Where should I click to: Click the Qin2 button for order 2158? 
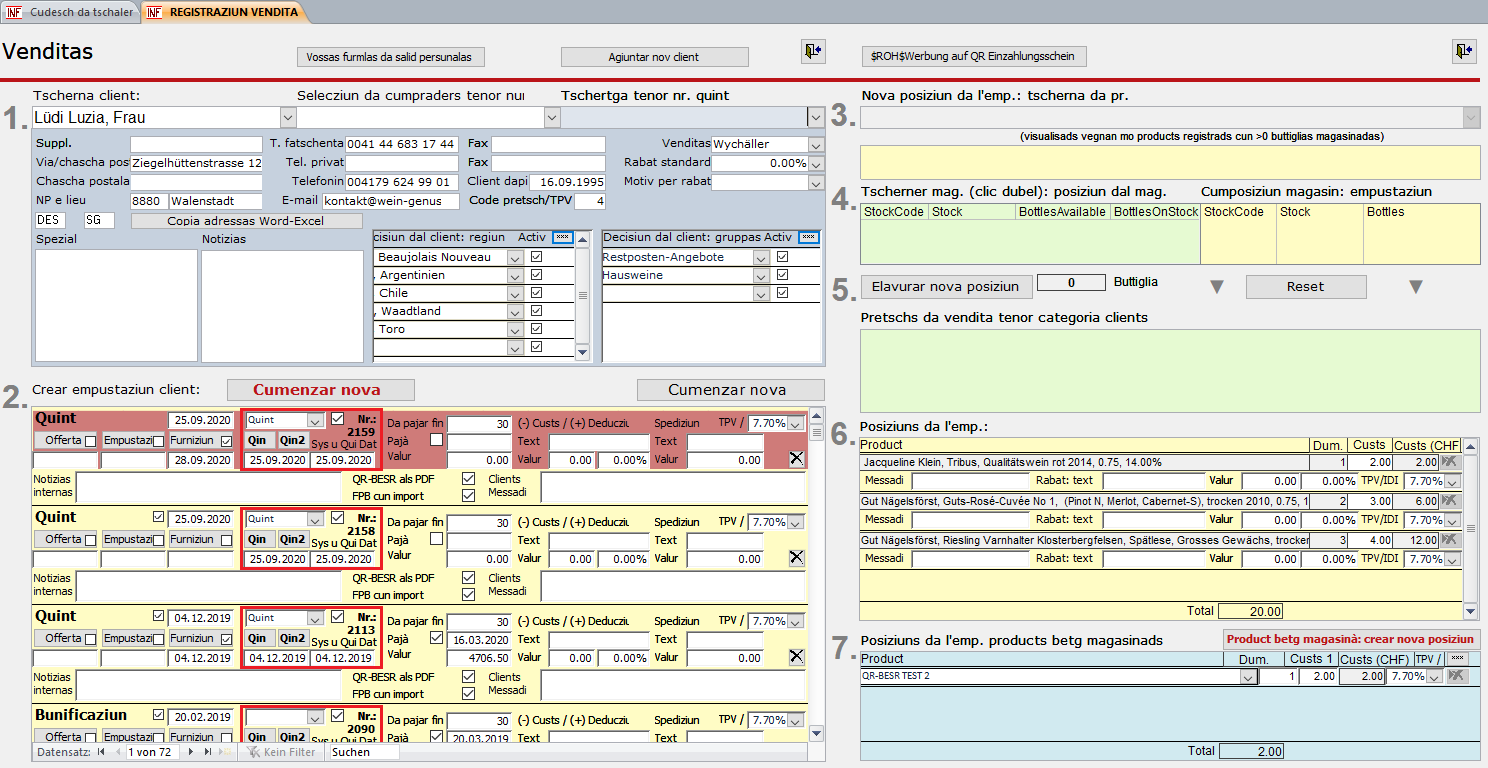[292, 540]
